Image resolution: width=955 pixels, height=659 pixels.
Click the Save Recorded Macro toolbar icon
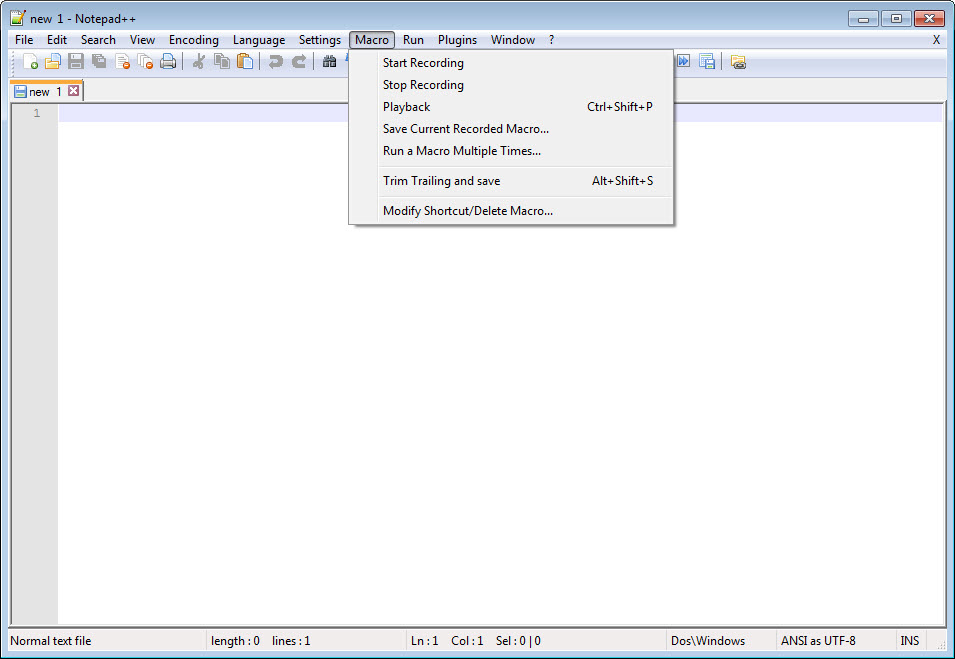coord(707,62)
